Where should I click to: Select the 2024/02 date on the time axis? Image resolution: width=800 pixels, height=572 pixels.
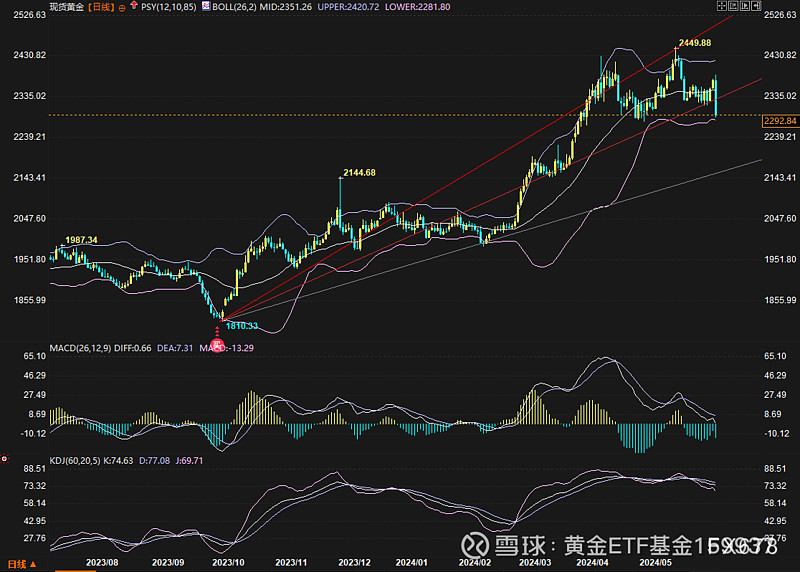[474, 563]
